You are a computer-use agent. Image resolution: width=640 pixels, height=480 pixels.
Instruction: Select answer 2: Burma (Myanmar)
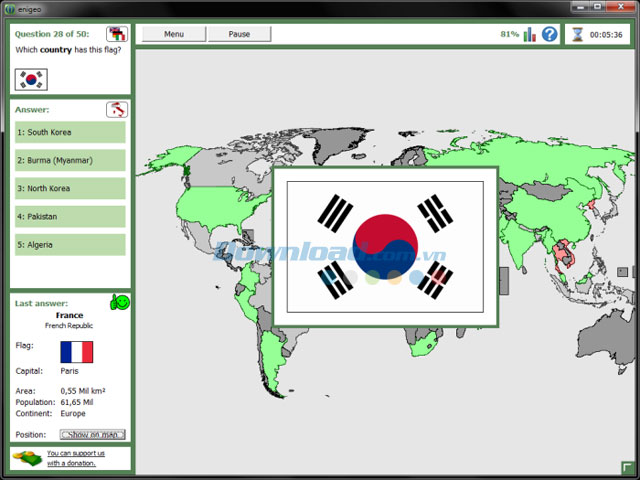tap(70, 160)
